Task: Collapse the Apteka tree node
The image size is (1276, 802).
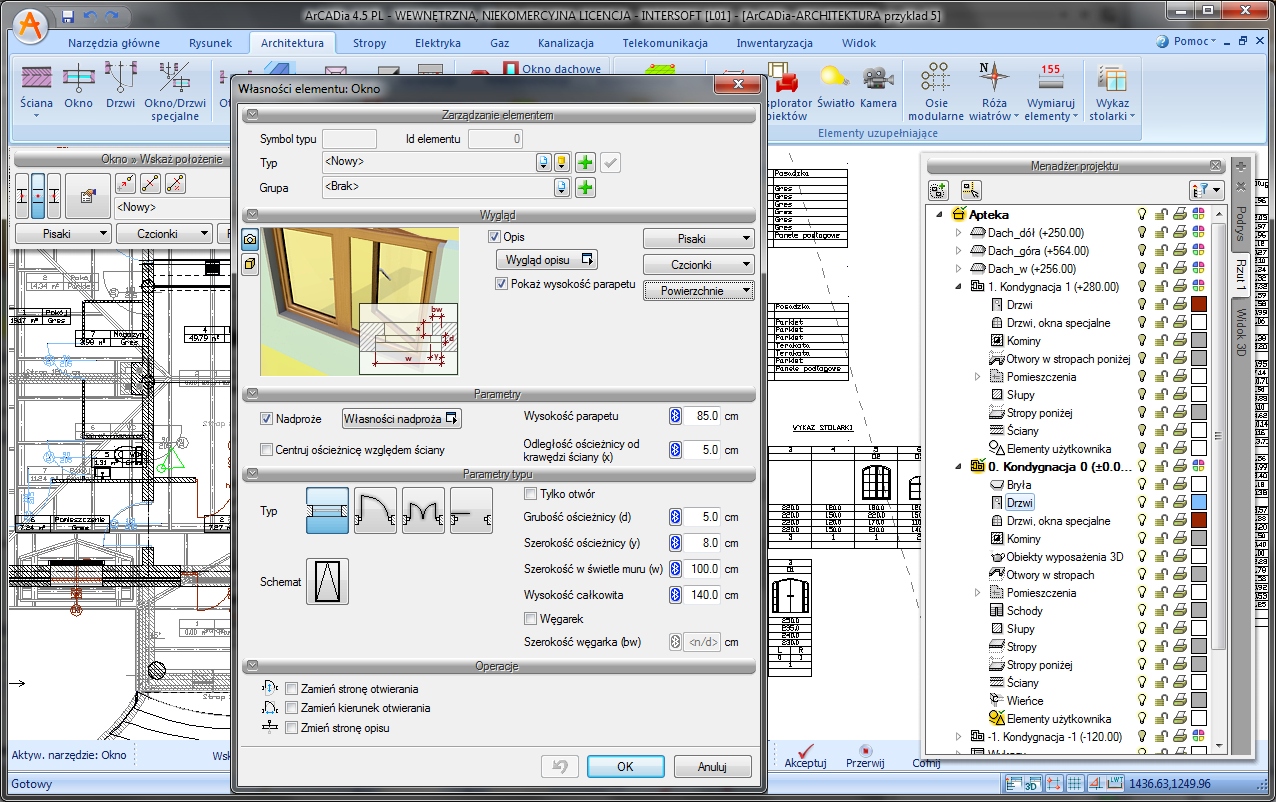Action: click(941, 215)
